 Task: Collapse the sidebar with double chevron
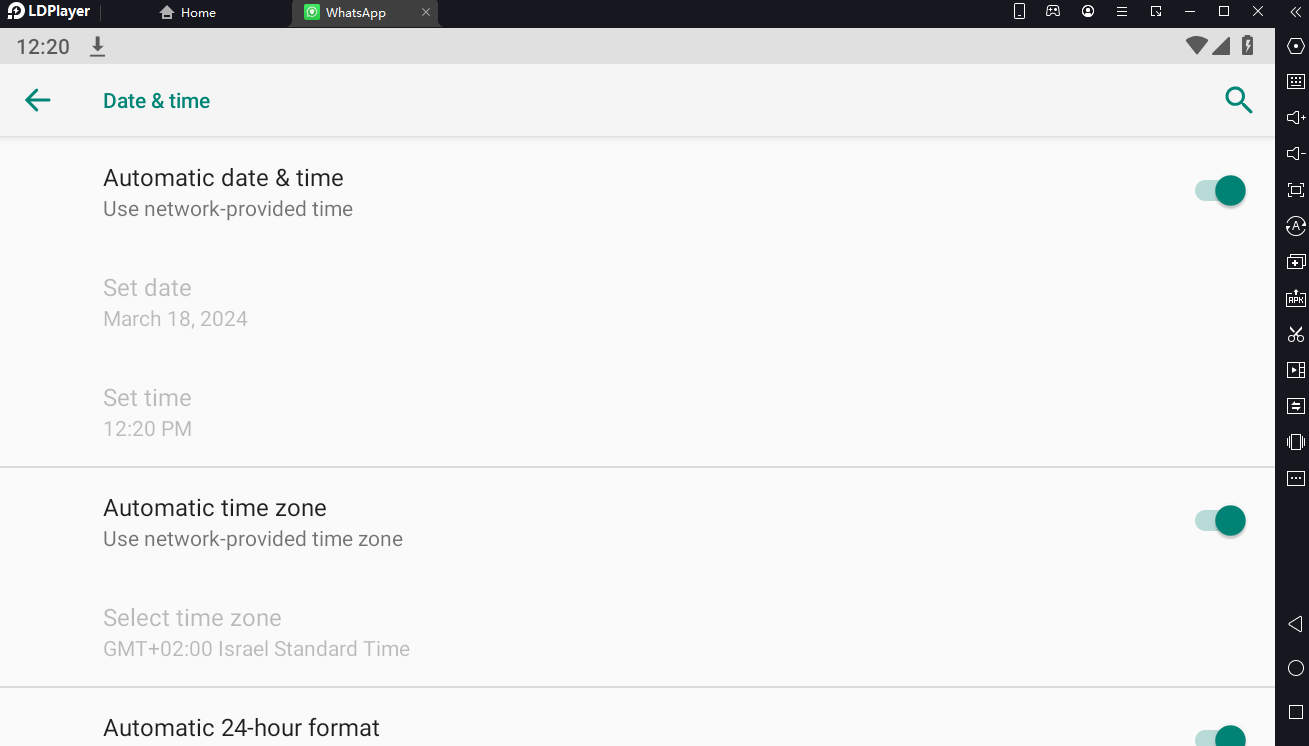[1296, 12]
